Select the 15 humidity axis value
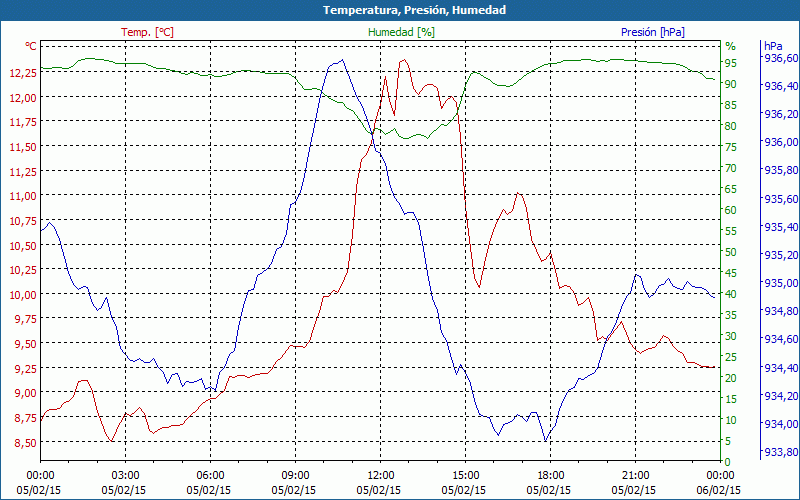This screenshot has height=500, width=800. tap(731, 399)
